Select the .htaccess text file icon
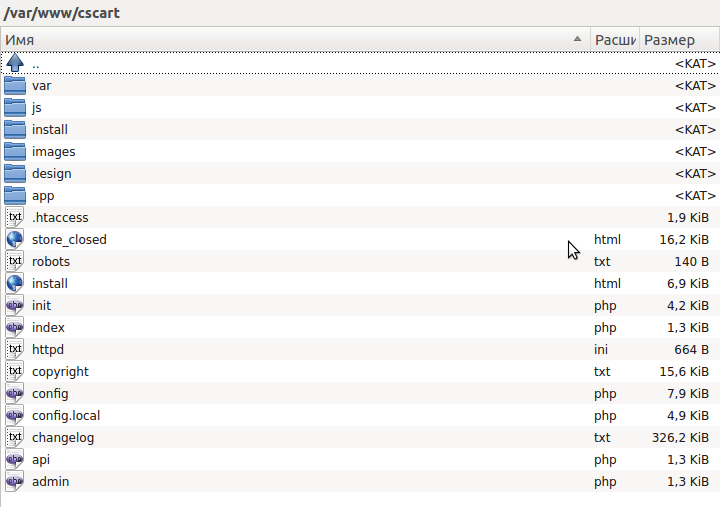The height and width of the screenshot is (507, 720). point(15,217)
